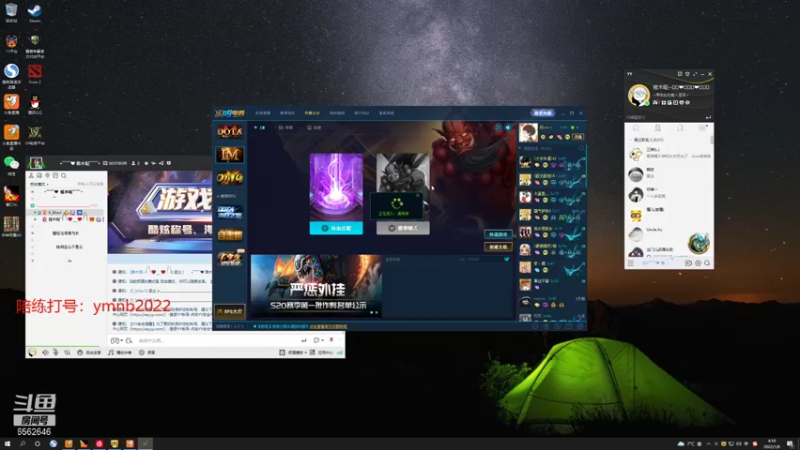The height and width of the screenshot is (450, 800).
Task: Click the headset avatar icon at YY channel bottom-left
Action: point(32,353)
